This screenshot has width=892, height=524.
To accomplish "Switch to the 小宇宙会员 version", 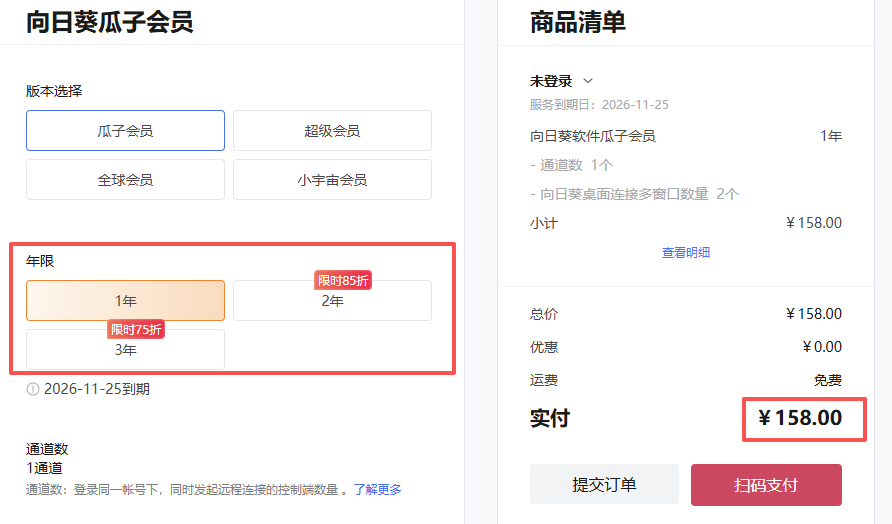I will [332, 180].
